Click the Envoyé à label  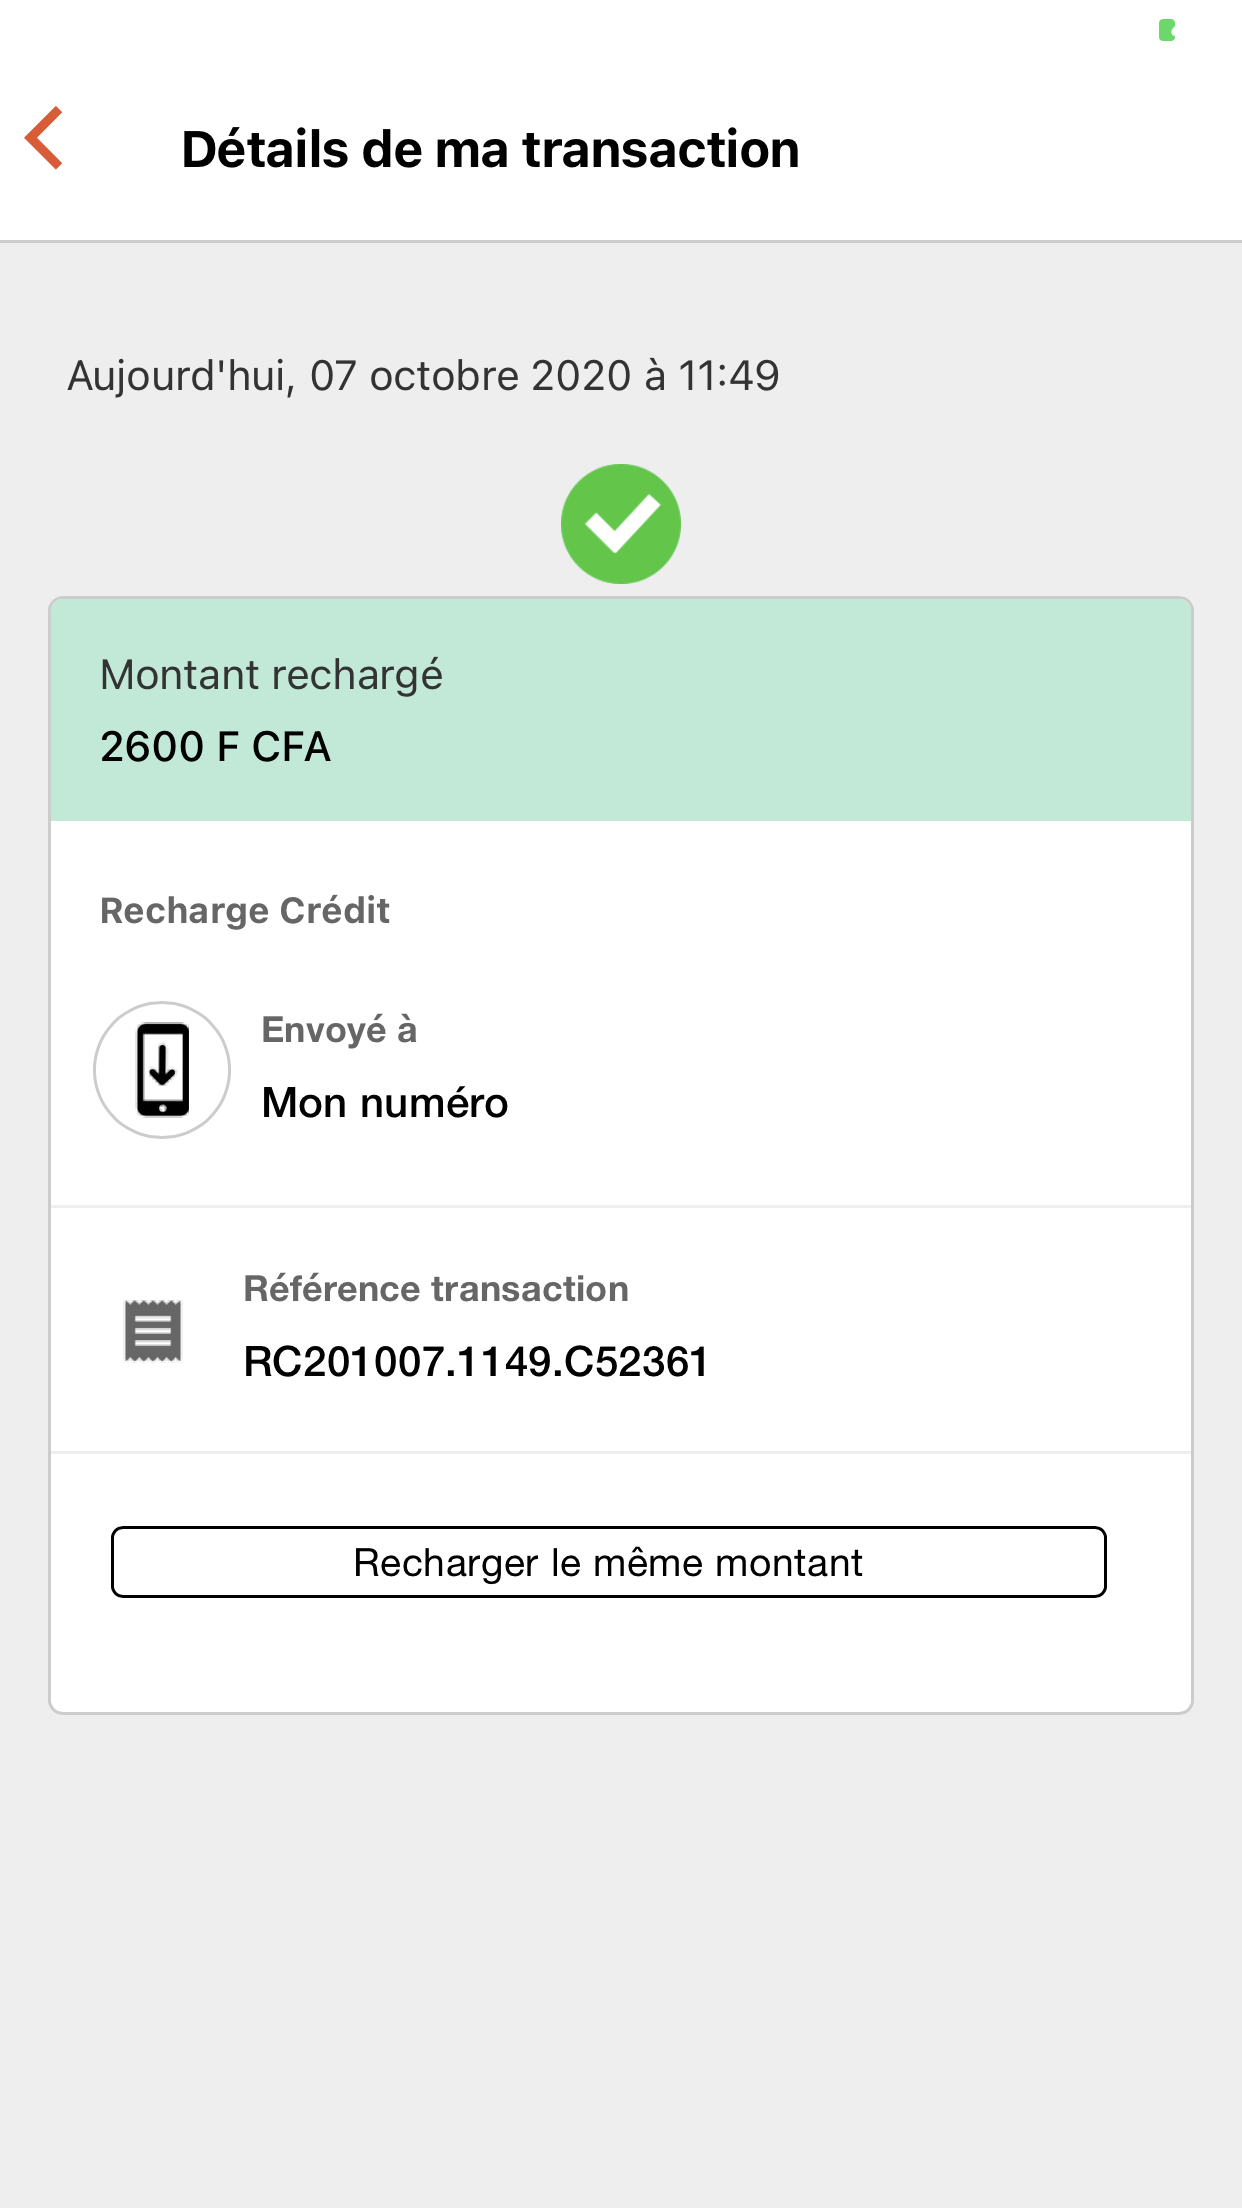(339, 1030)
